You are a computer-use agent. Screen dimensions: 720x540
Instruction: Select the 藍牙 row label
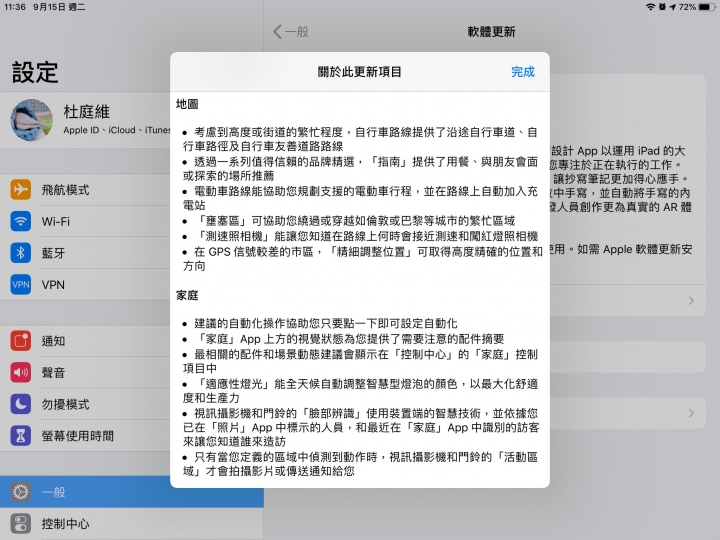pyautogui.click(x=53, y=253)
